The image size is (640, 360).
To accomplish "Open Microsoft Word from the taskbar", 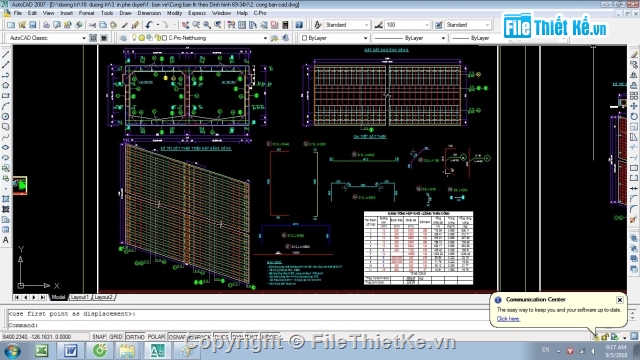I will click(x=71, y=351).
